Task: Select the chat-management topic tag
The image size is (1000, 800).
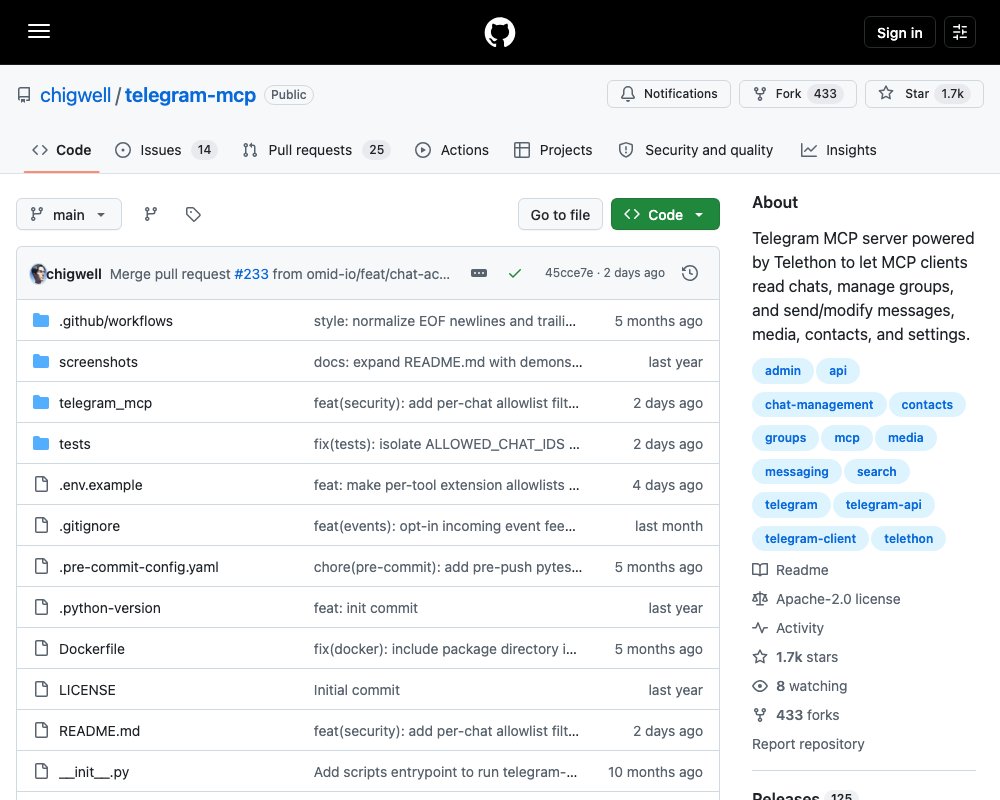Action: 819,404
